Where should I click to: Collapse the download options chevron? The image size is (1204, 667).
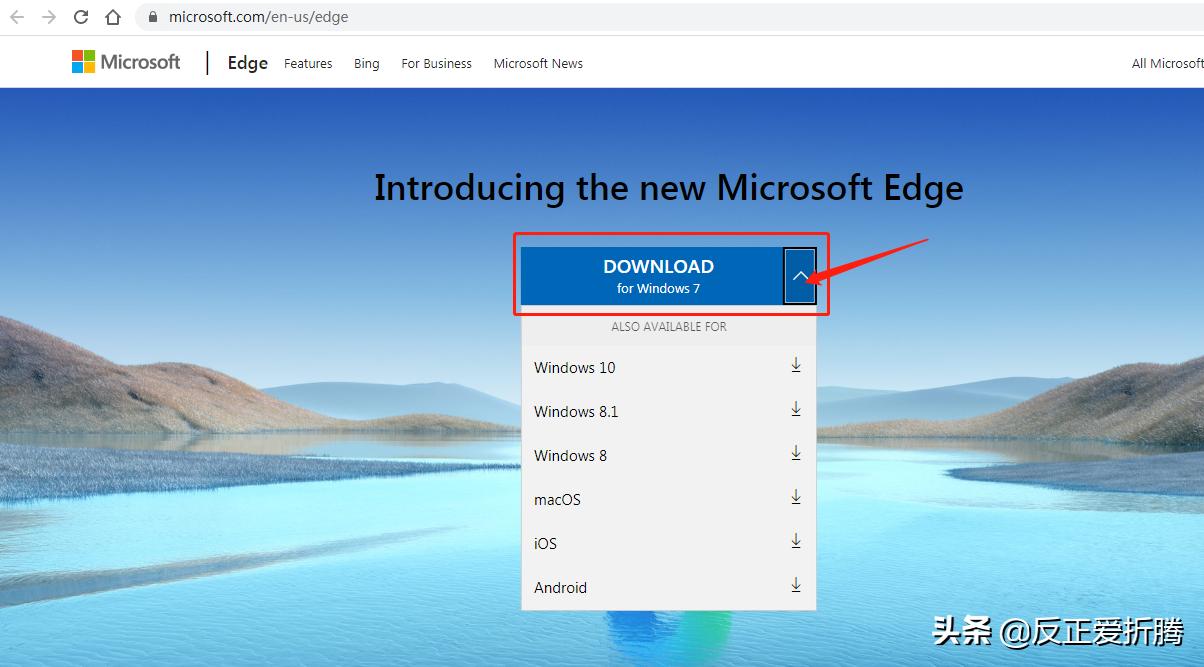pyautogui.click(x=798, y=275)
